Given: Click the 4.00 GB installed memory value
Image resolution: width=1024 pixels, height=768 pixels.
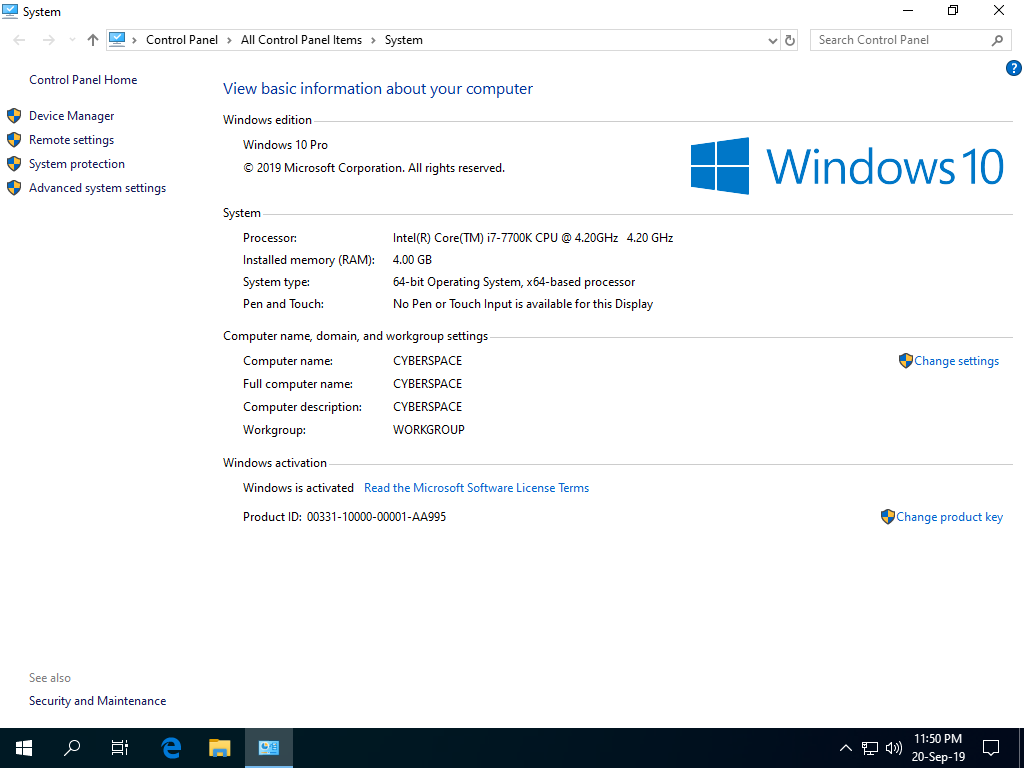Looking at the screenshot, I should coord(412,260).
